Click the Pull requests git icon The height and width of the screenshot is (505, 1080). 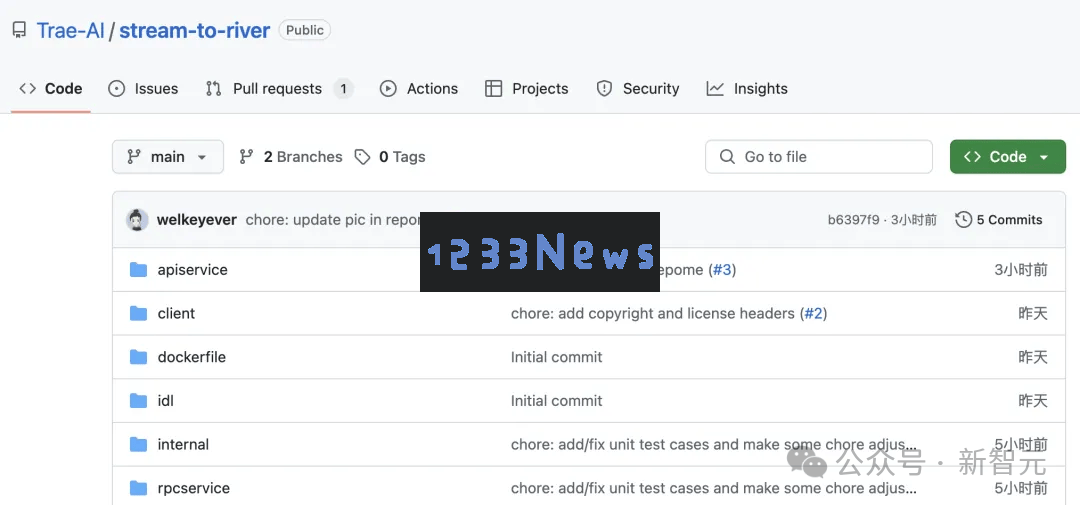coord(214,89)
